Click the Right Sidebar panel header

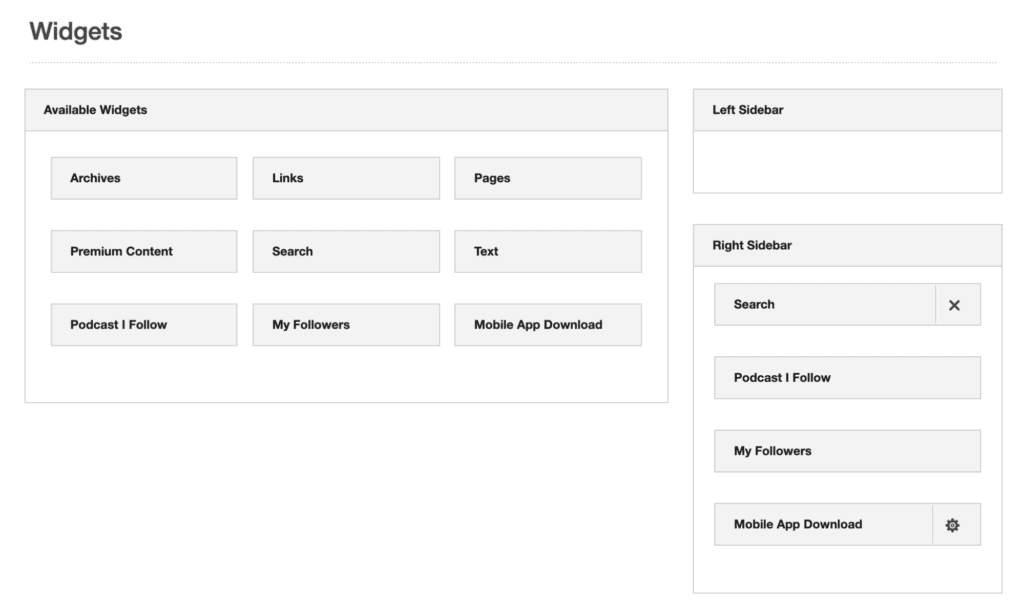[847, 245]
